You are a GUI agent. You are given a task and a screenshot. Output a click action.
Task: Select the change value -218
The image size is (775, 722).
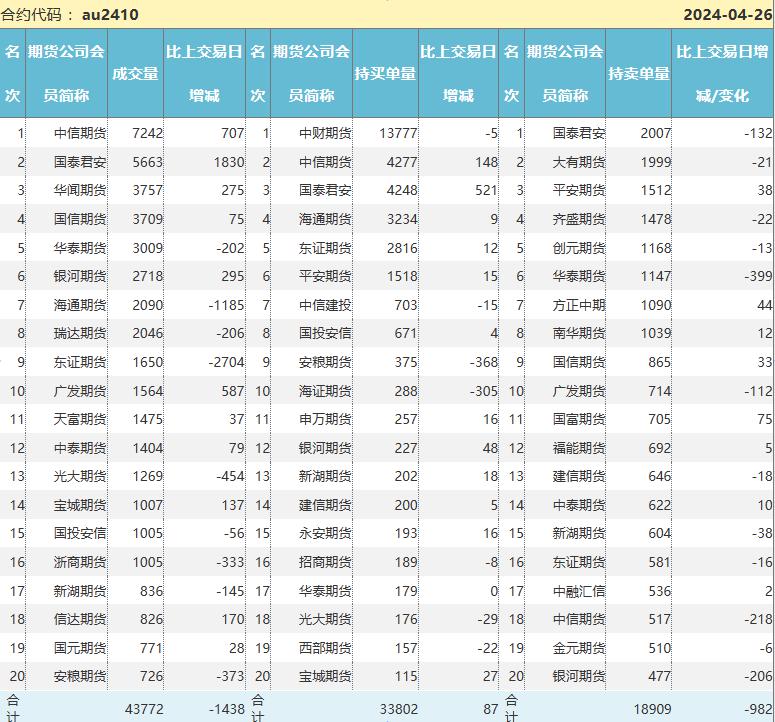click(758, 619)
